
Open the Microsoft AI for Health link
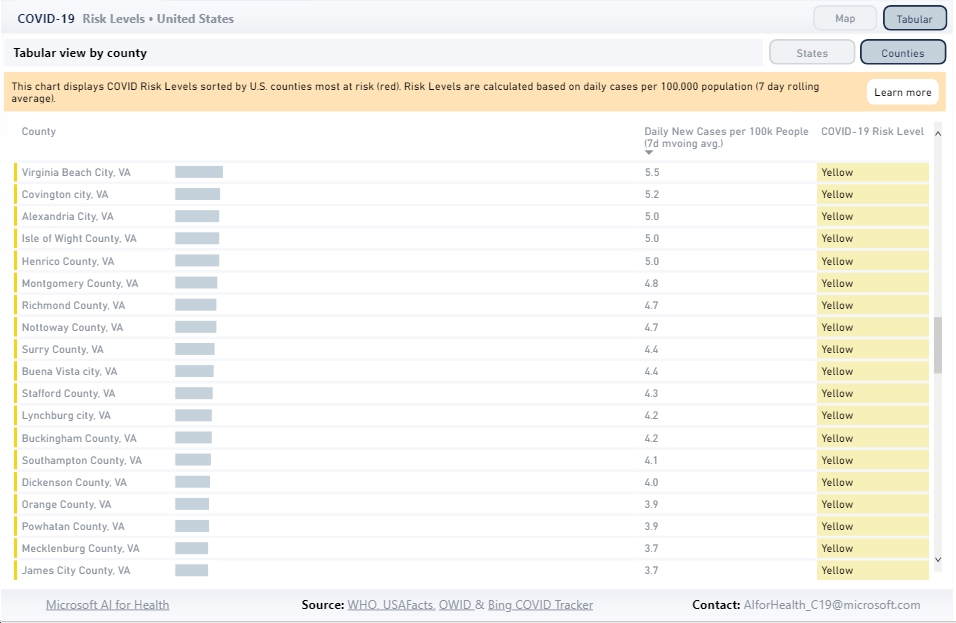(x=107, y=605)
